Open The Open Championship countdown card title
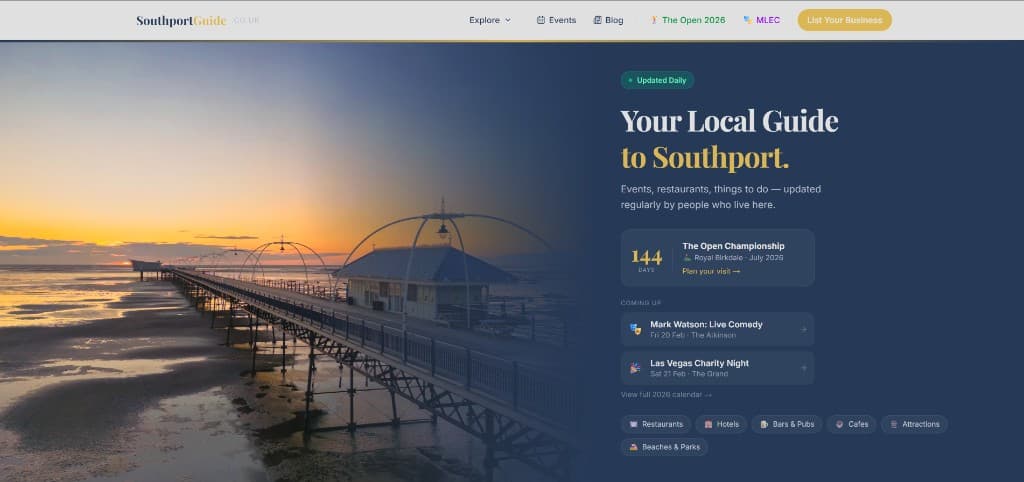Screen dimensions: 1024x482 pyautogui.click(x=733, y=246)
